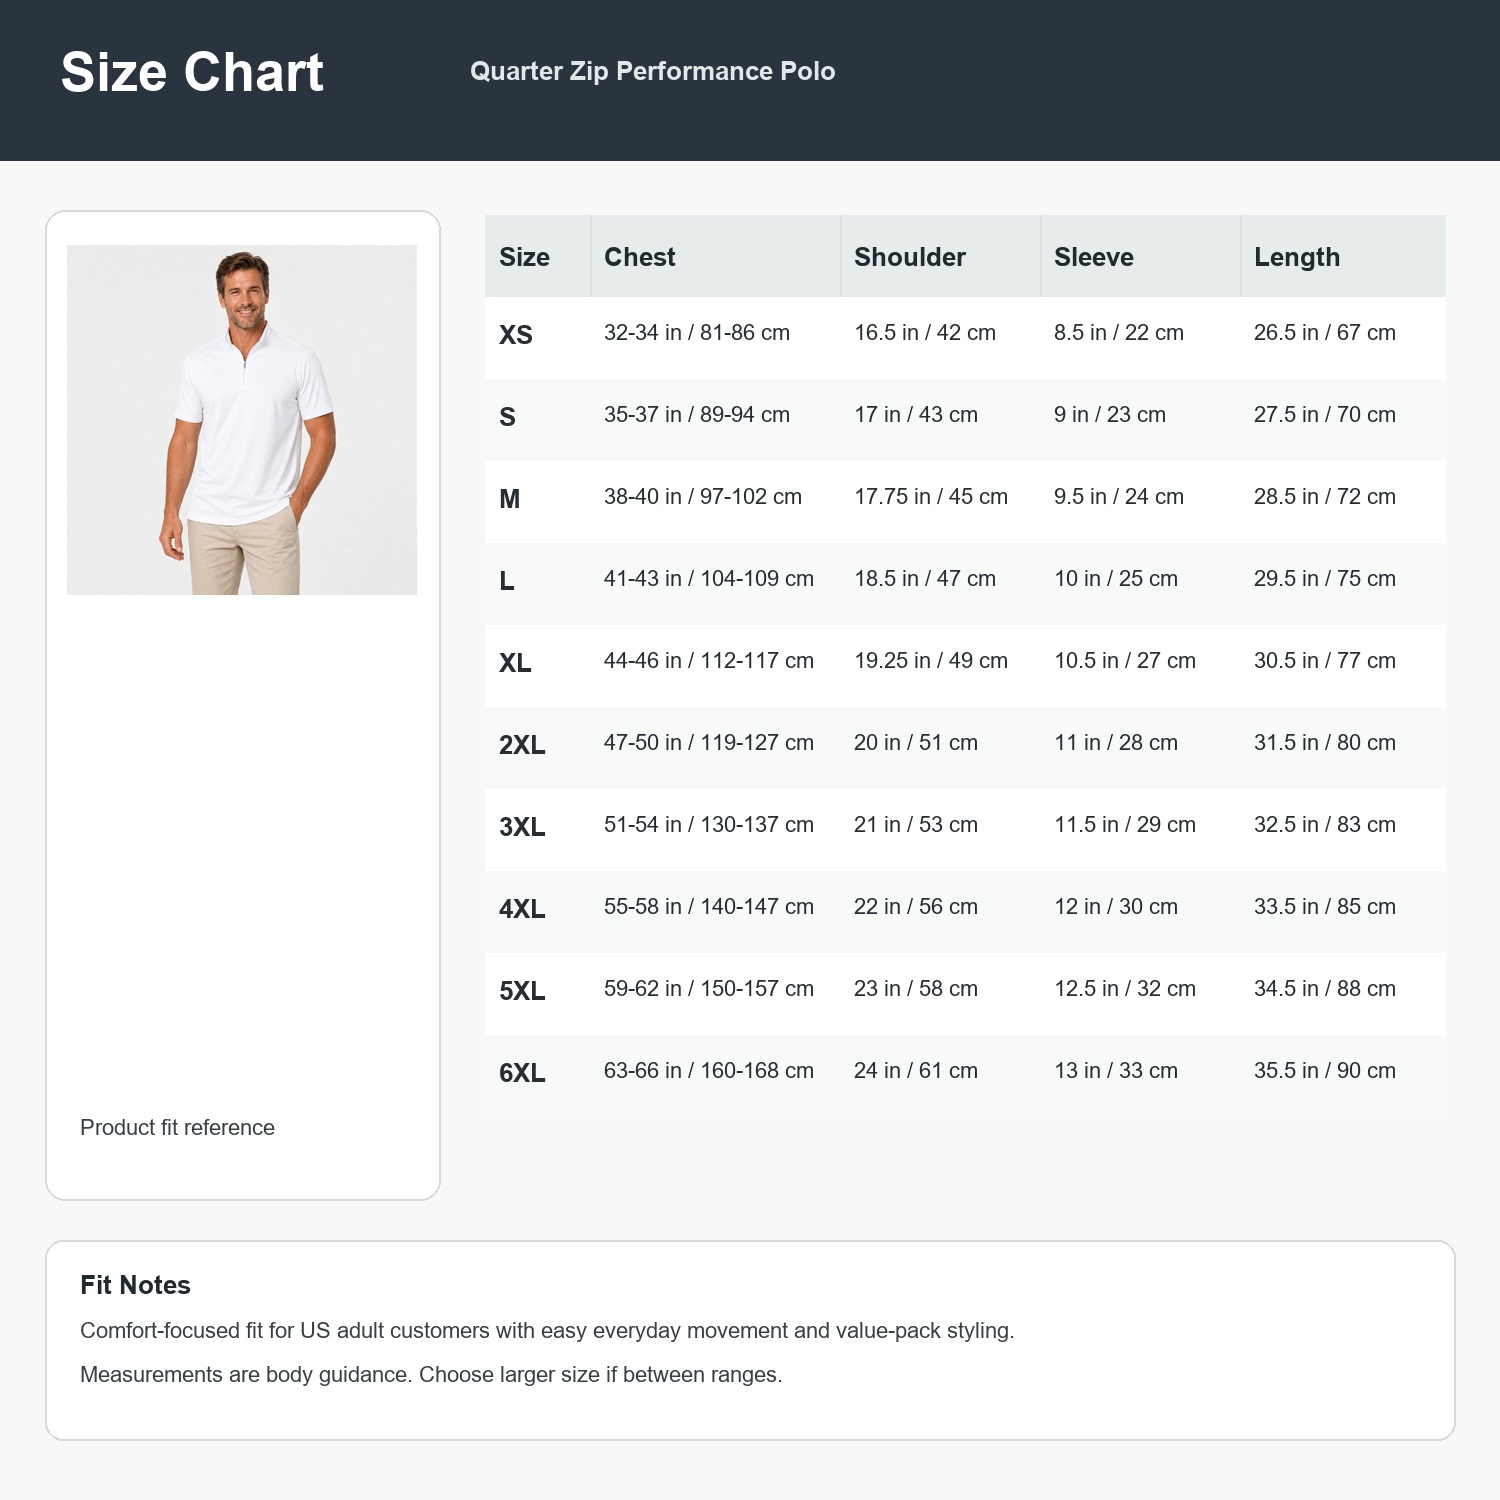Click length value 34.5 in / 88 cm

[1325, 988]
